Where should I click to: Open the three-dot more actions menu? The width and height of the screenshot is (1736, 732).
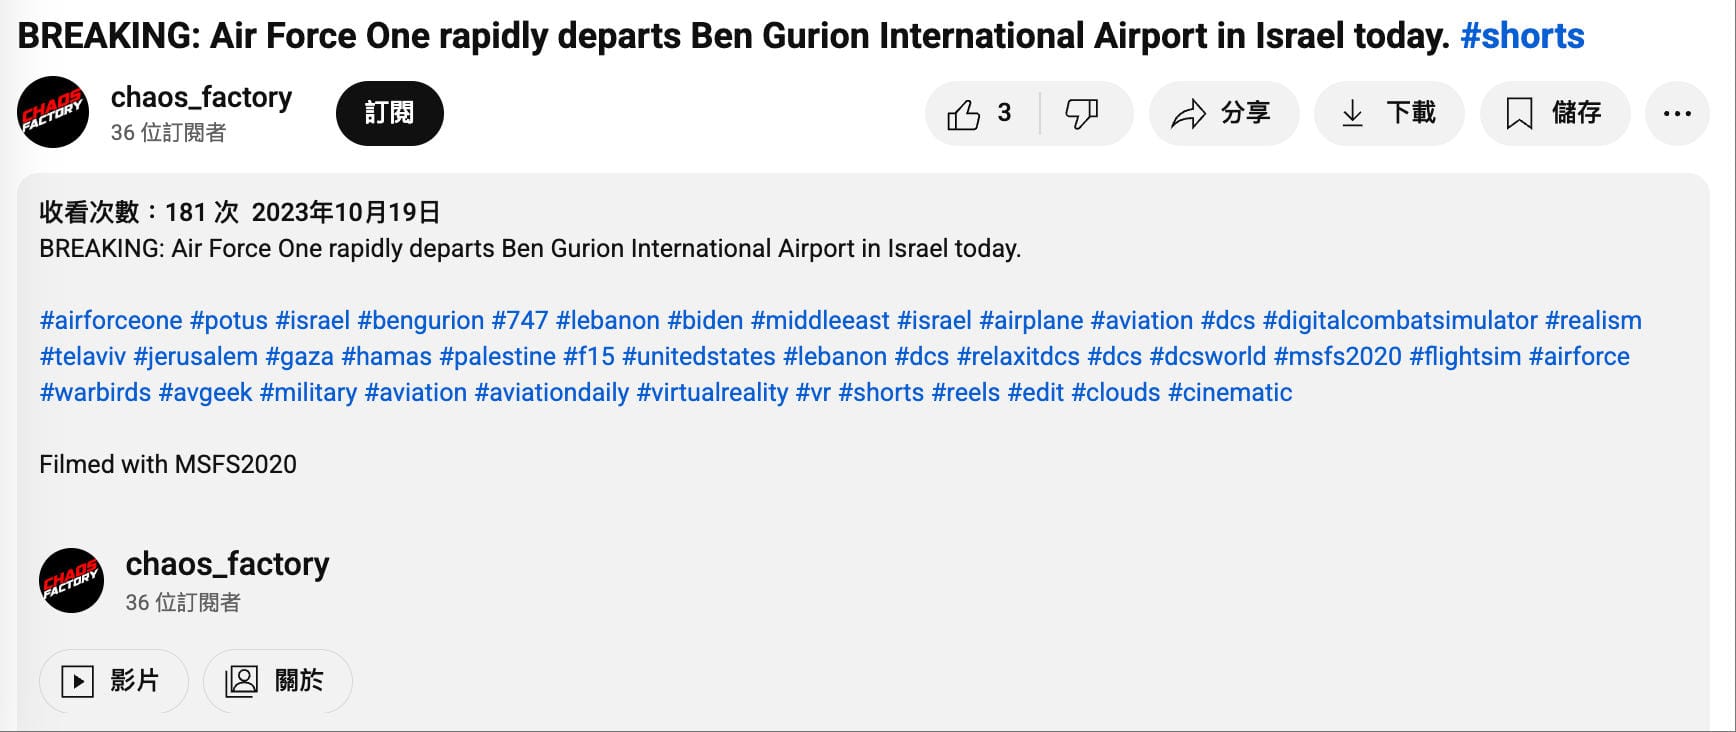click(x=1677, y=114)
